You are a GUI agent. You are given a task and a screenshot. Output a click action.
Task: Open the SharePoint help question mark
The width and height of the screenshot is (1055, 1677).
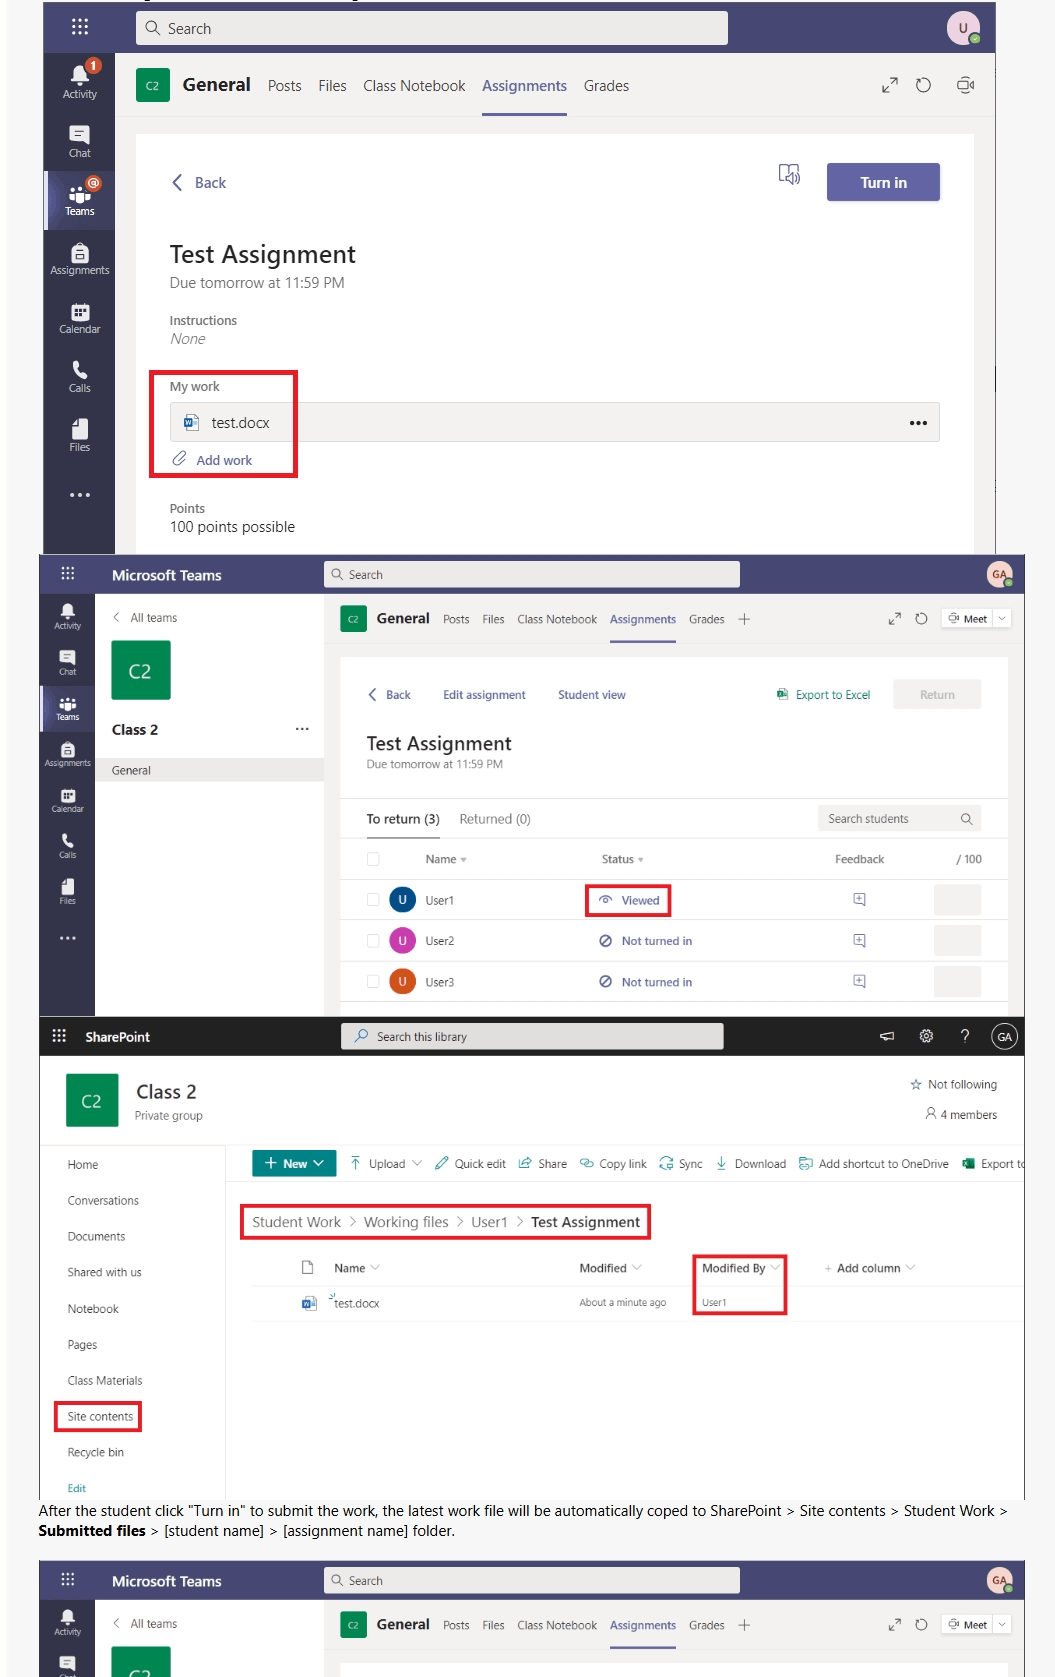[965, 1036]
